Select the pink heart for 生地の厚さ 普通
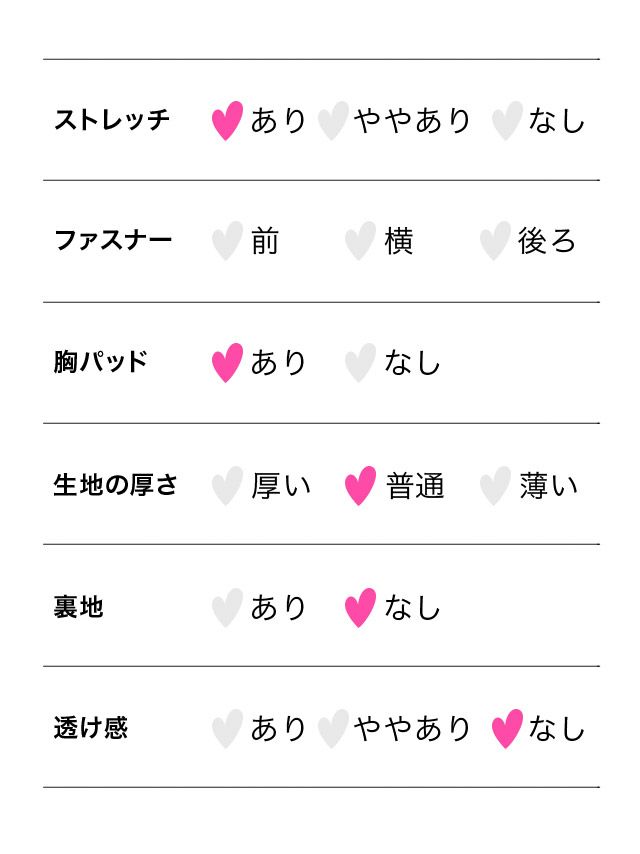 point(360,485)
